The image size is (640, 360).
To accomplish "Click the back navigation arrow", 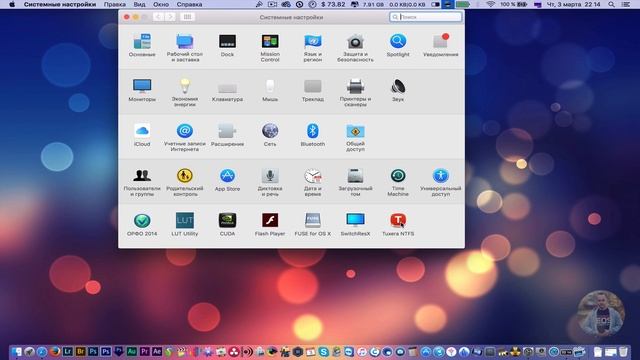I will coord(158,17).
